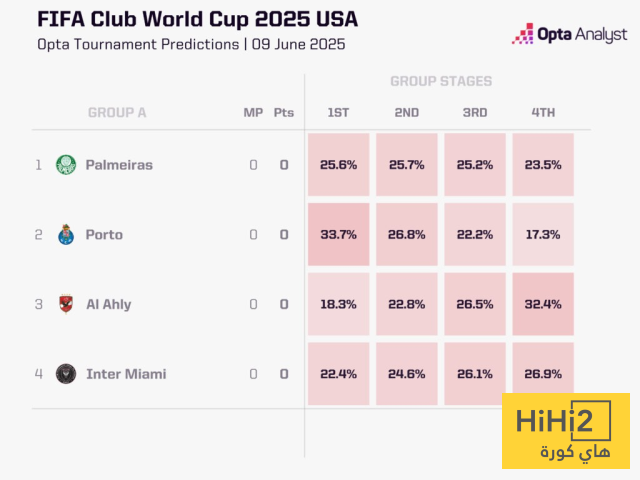This screenshot has height=480, width=640.
Task: Click Al Ahly's 32.4% fourth-place cell
Action: pos(543,304)
